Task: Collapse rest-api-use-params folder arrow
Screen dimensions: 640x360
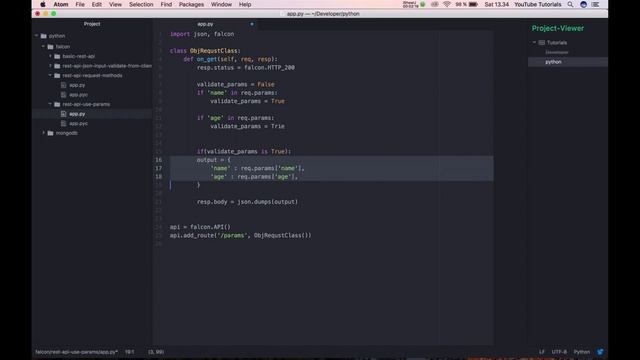Action: click(51, 104)
